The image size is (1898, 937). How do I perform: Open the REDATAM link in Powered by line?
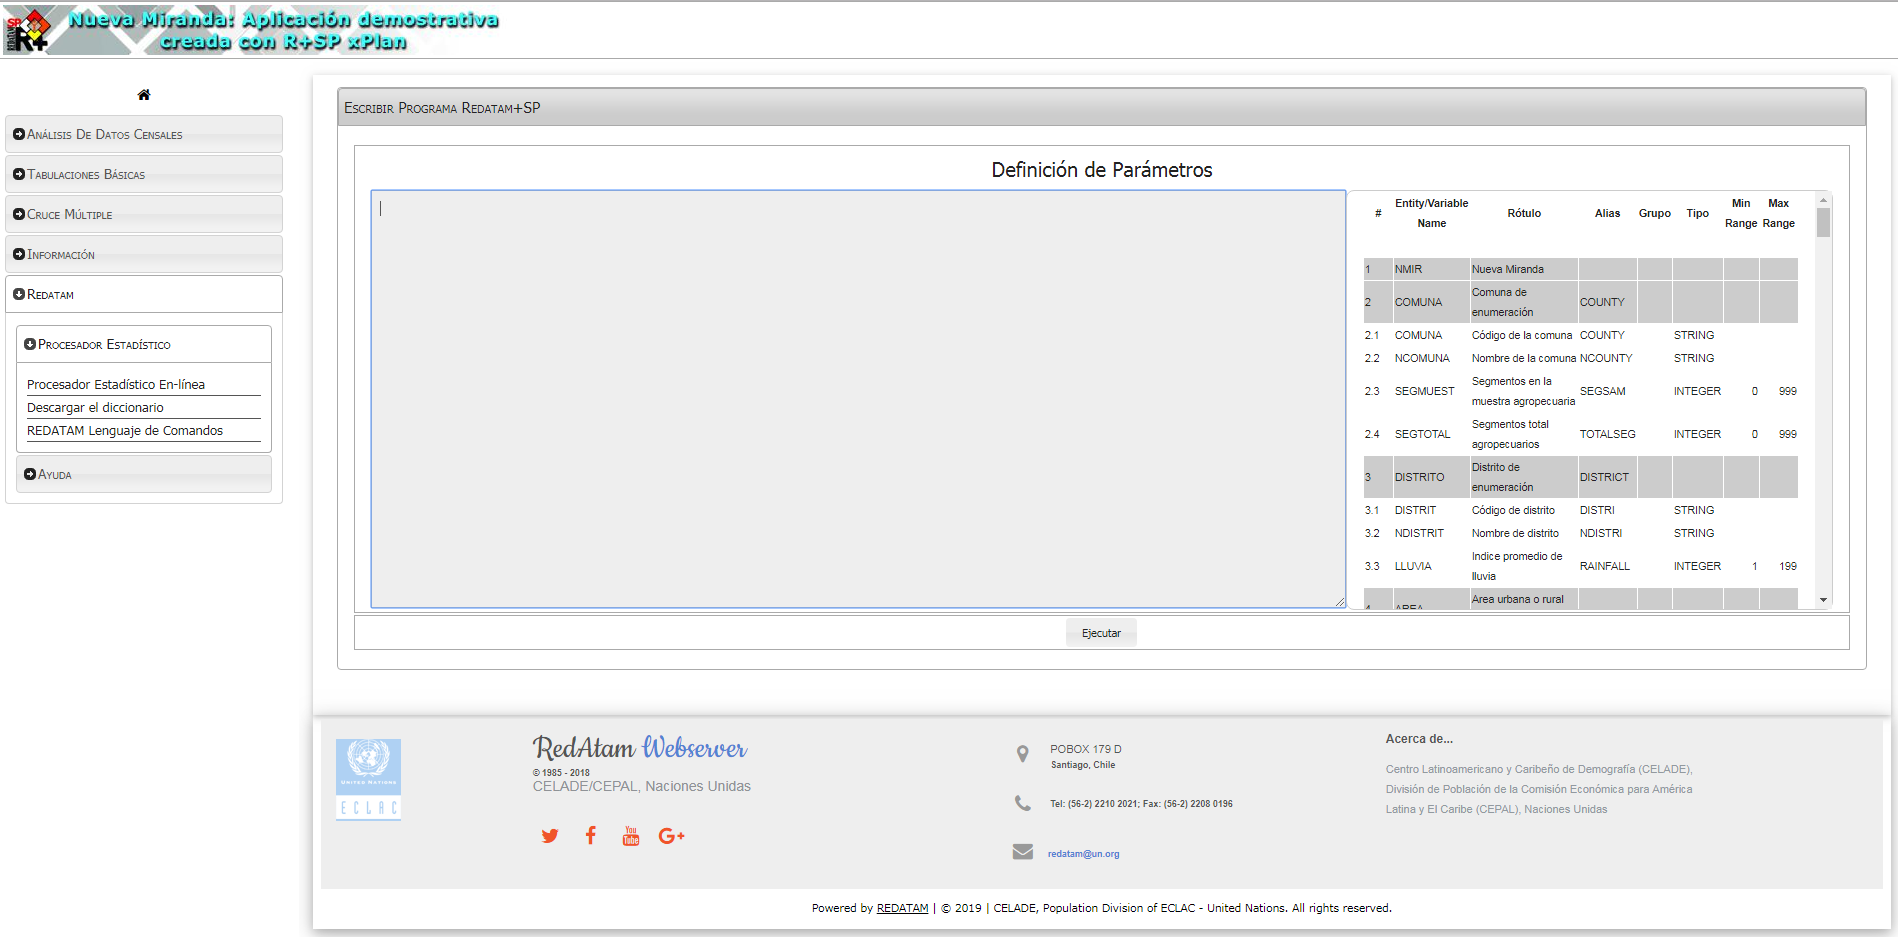coord(902,908)
